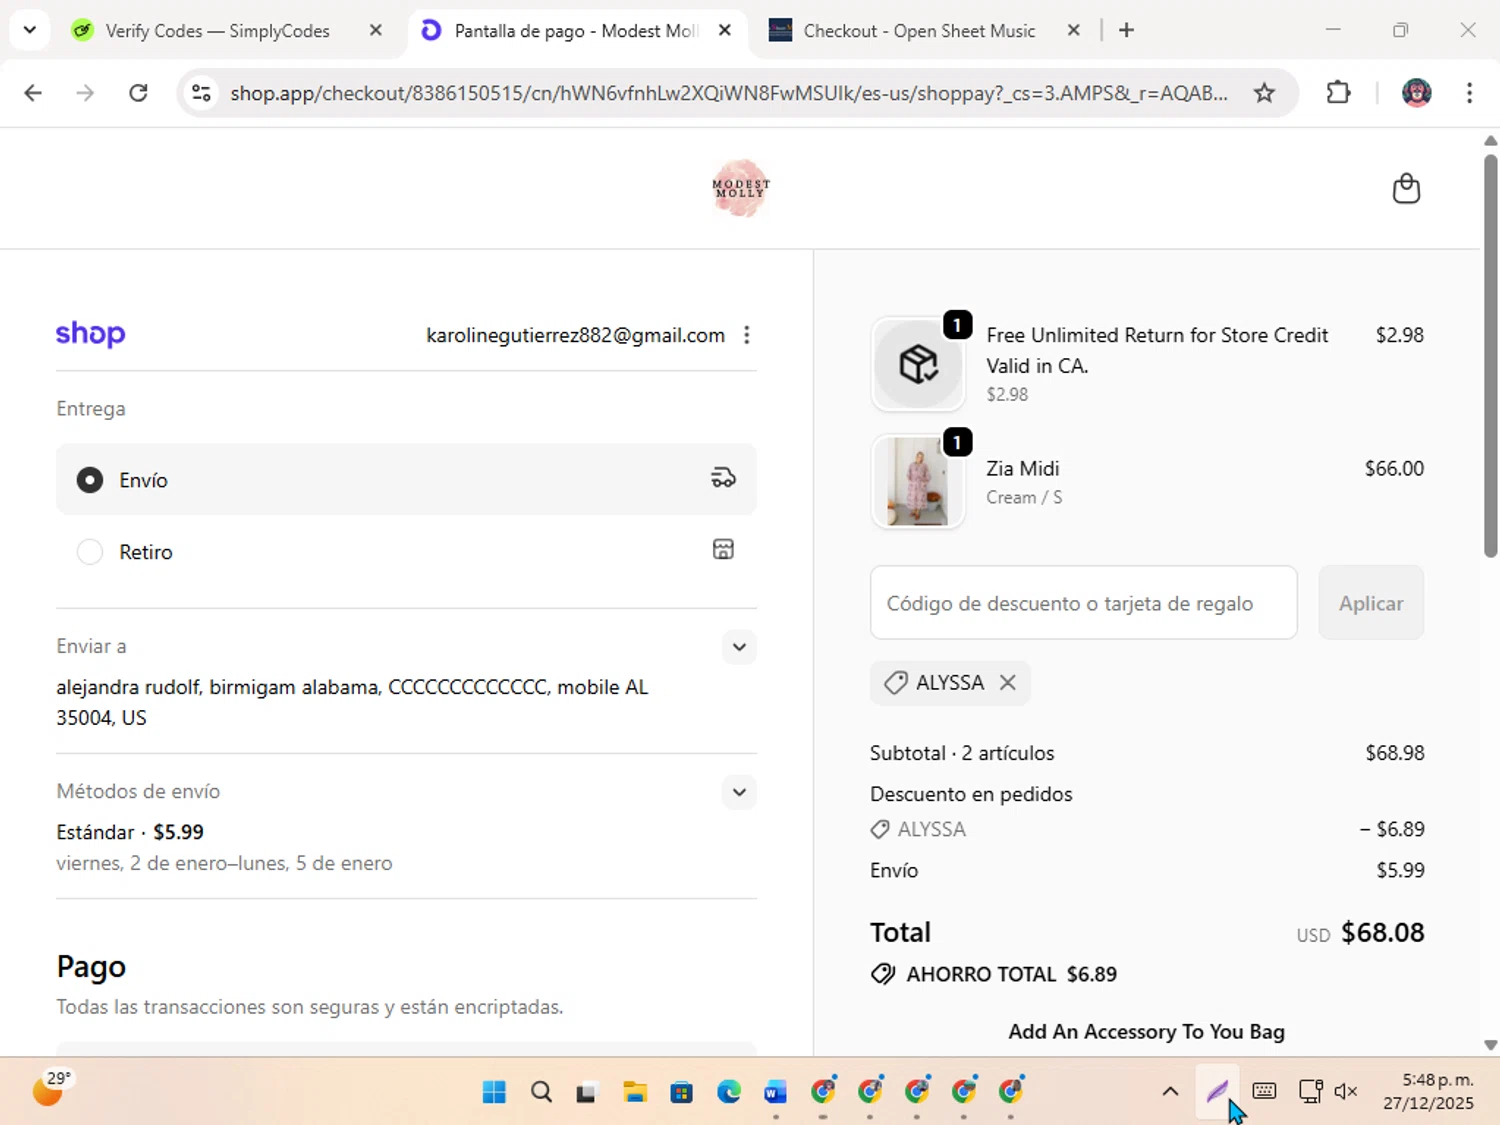Open a new browser tab
1500x1125 pixels.
pyautogui.click(x=1126, y=30)
